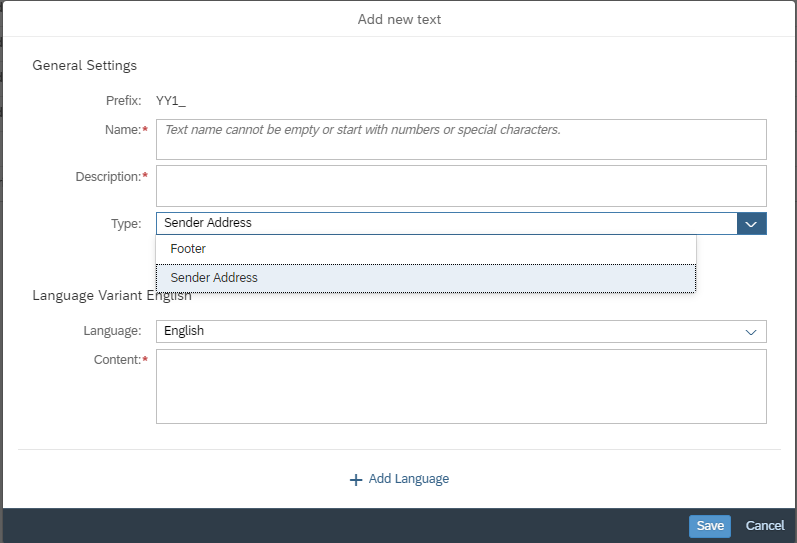Focus the Description text area

coord(461,186)
